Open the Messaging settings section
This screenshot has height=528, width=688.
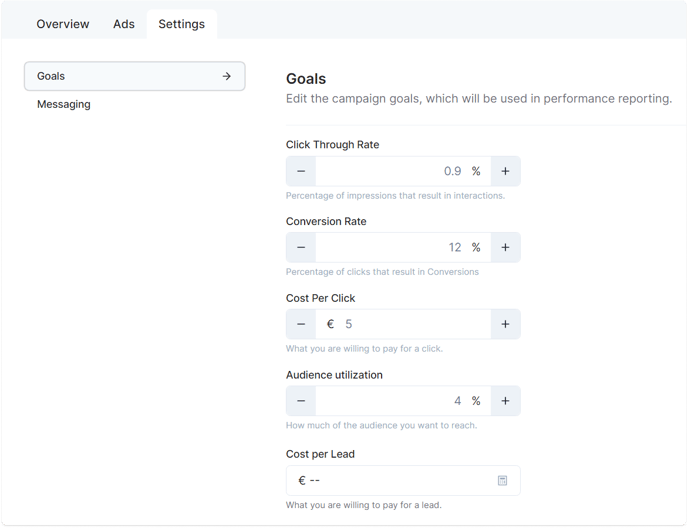point(64,104)
